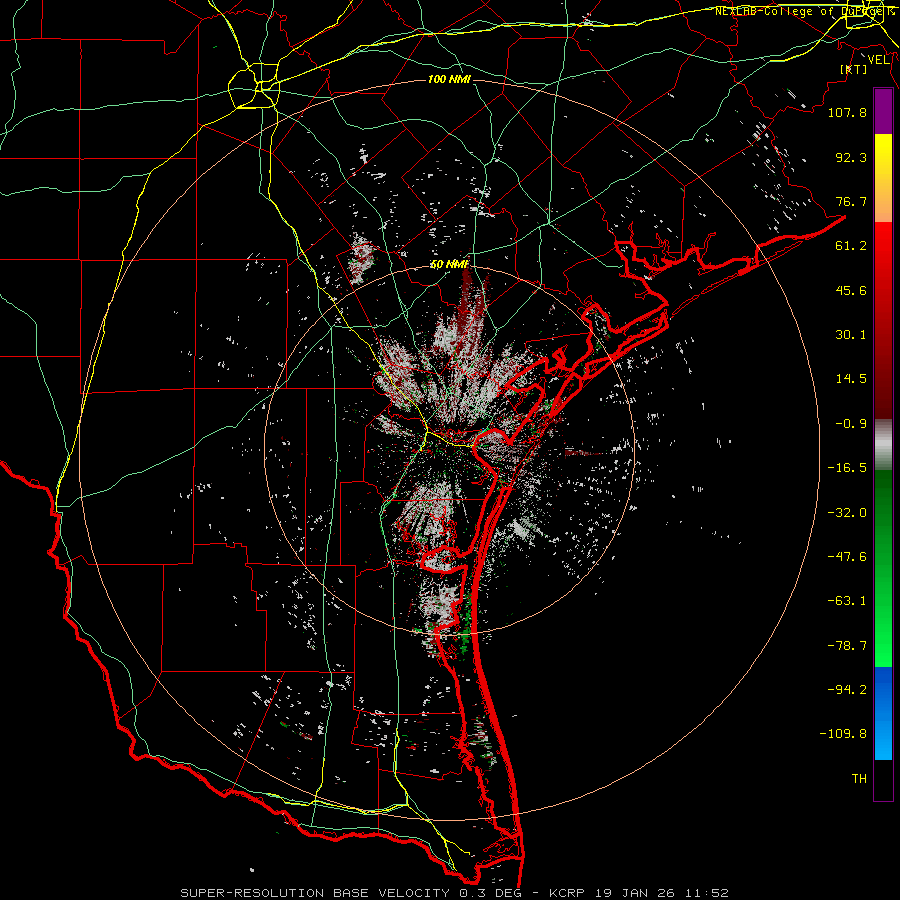Select the 14.5 velocity scale value

tap(851, 379)
